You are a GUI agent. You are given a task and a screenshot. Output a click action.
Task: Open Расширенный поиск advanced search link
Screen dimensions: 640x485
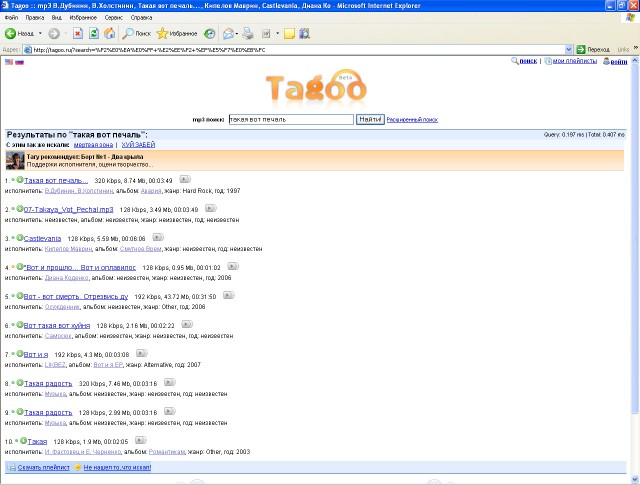412,120
